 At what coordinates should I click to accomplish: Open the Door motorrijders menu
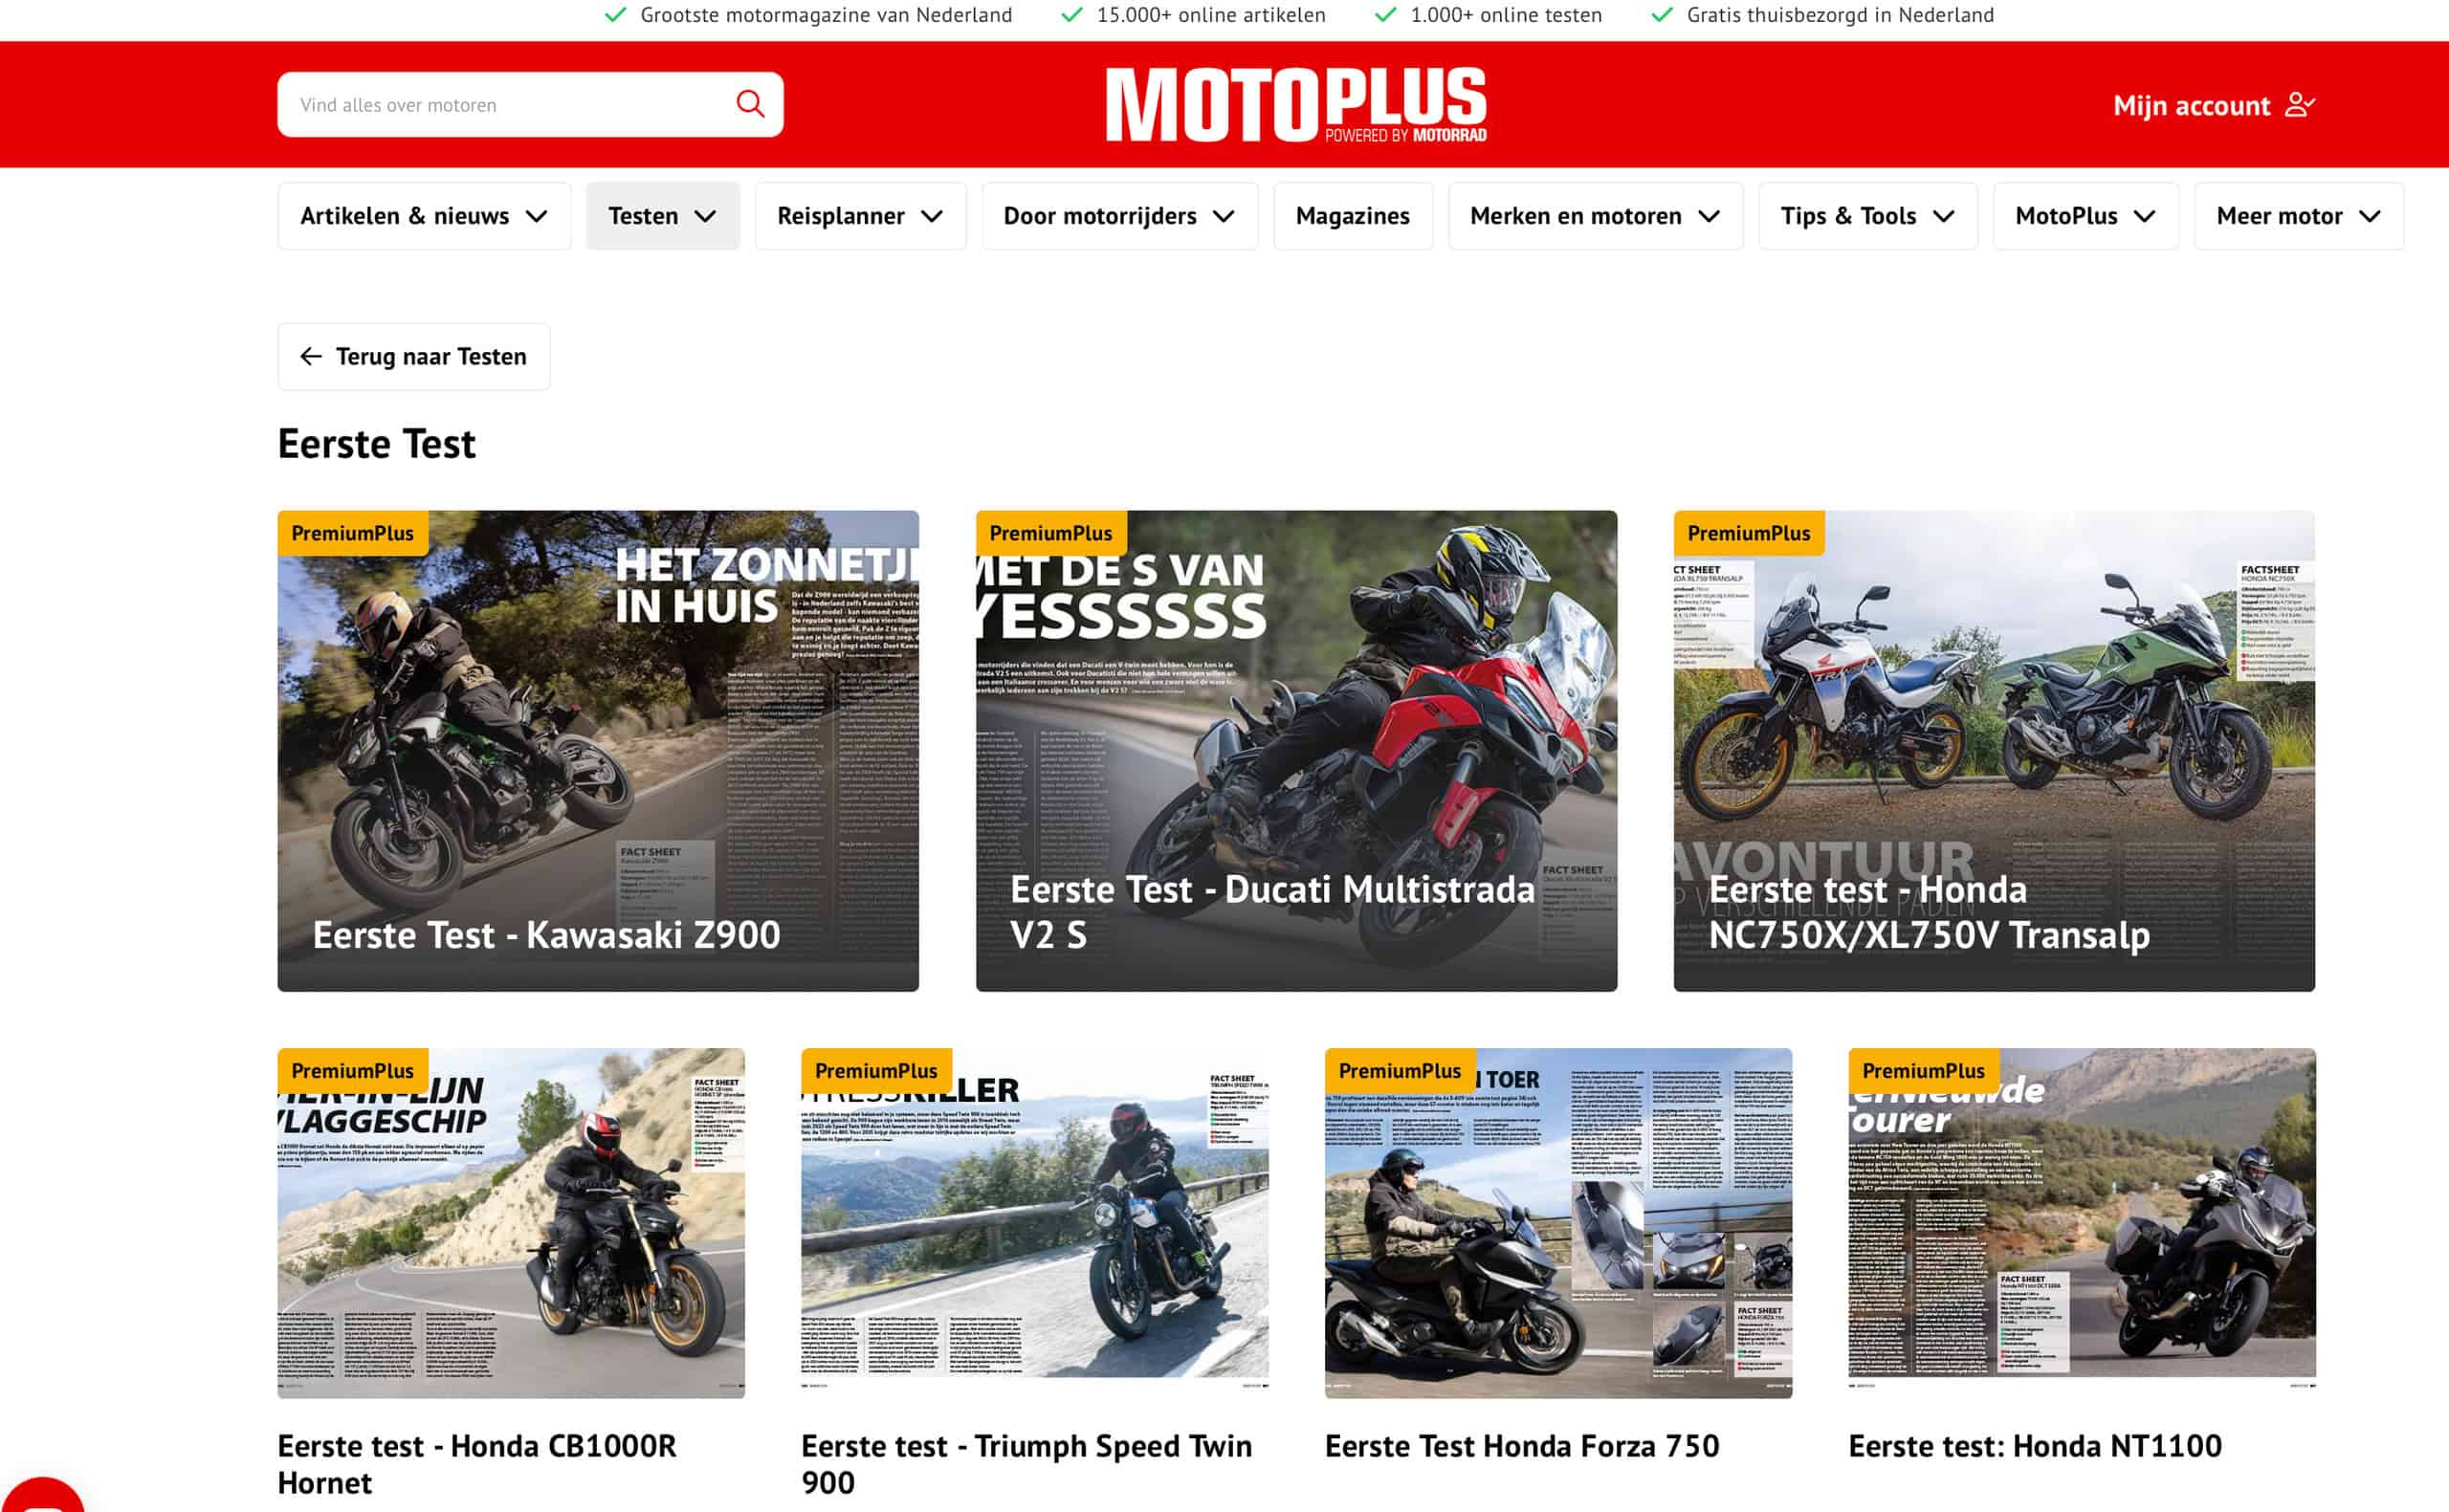(x=1119, y=216)
